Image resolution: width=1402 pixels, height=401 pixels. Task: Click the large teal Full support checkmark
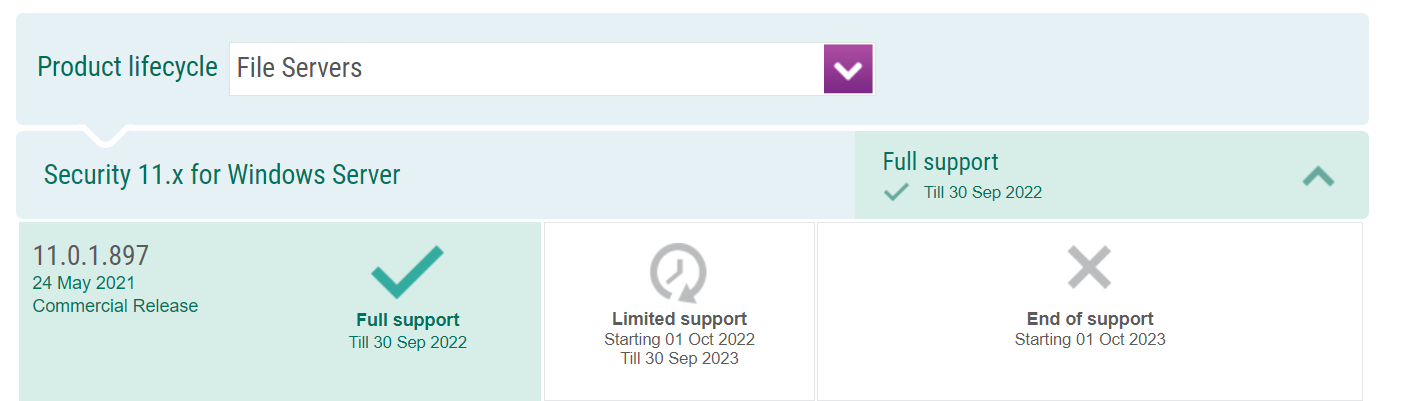pos(407,271)
